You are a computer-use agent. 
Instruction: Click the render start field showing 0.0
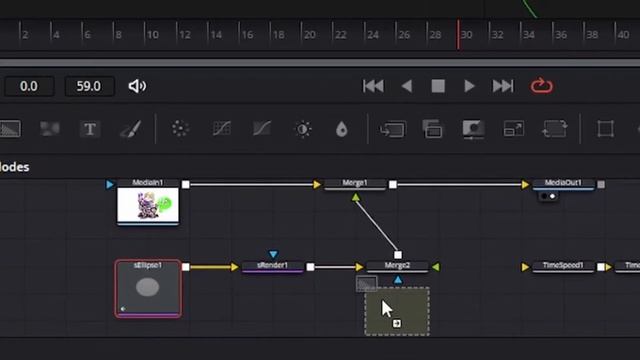[x=29, y=86]
